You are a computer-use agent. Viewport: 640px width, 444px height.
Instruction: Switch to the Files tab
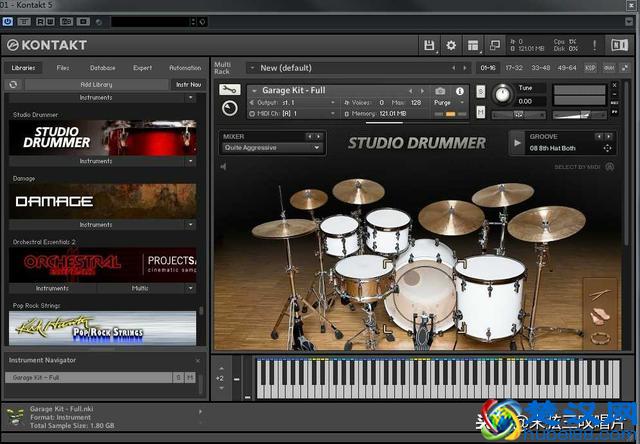tap(63, 68)
